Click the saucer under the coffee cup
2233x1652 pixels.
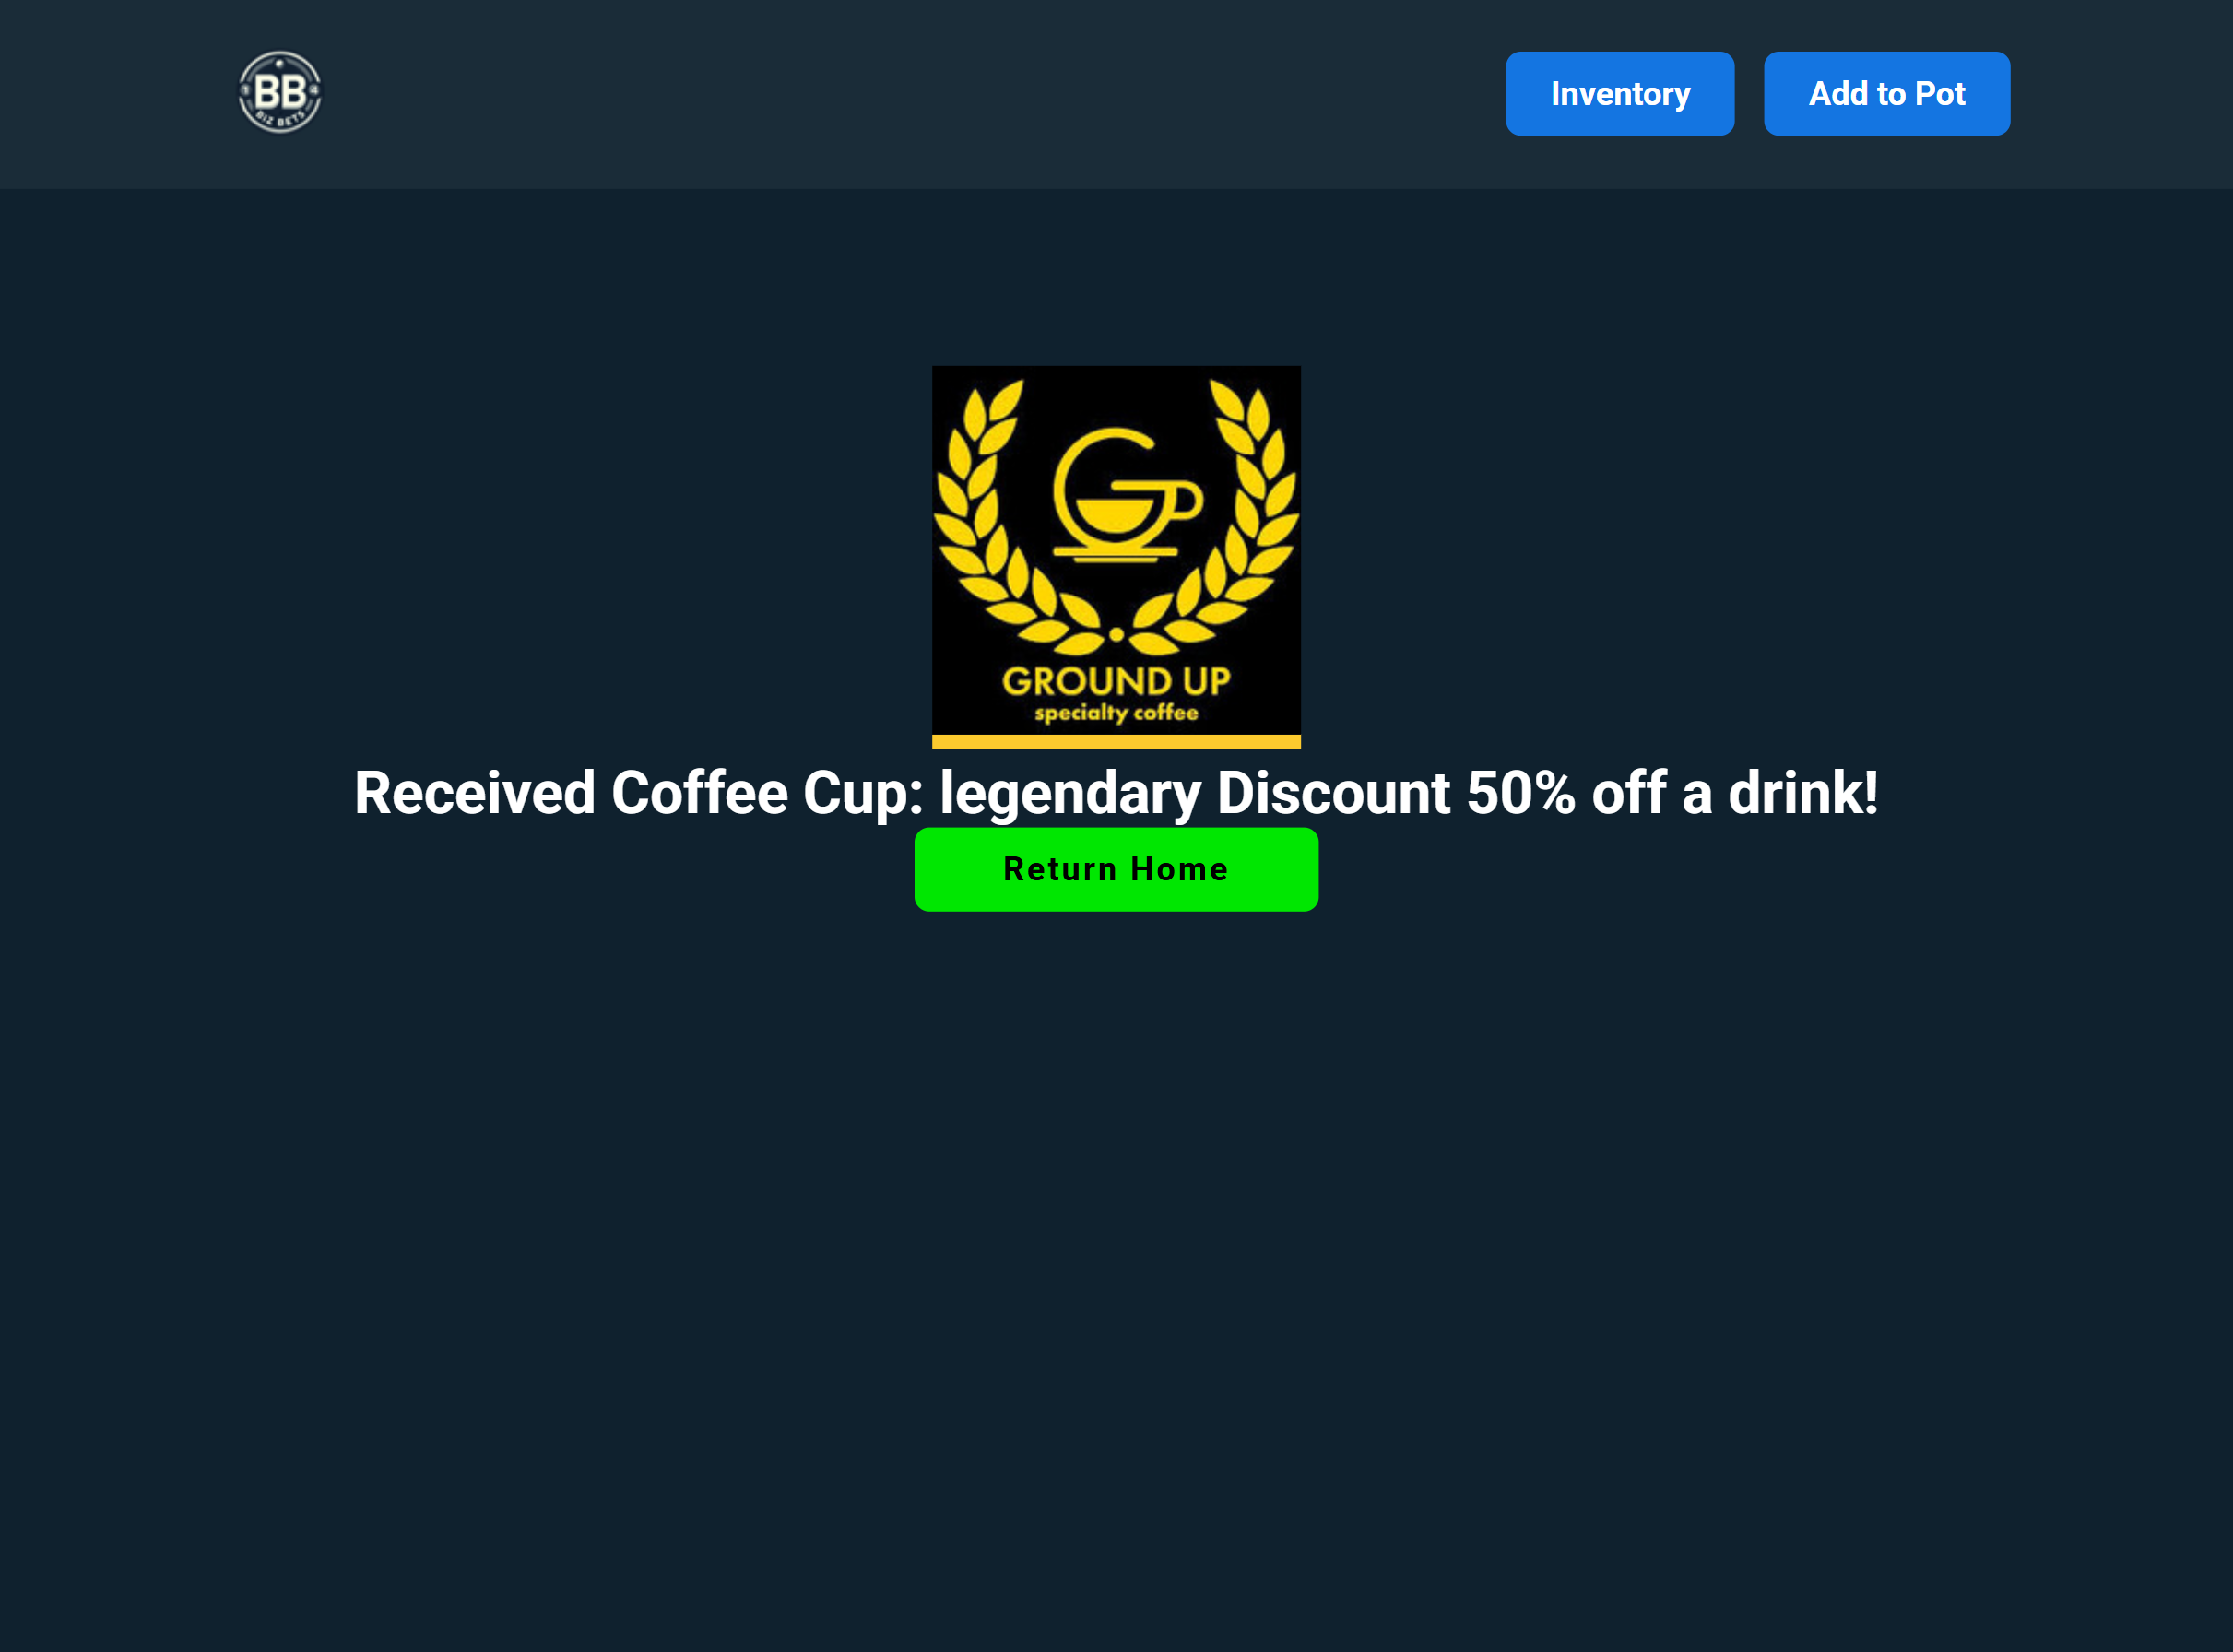click(x=1116, y=552)
